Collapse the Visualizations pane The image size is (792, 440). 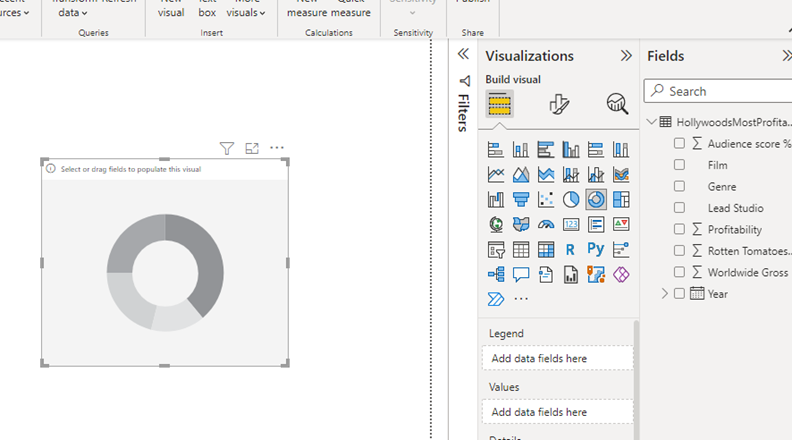click(626, 56)
